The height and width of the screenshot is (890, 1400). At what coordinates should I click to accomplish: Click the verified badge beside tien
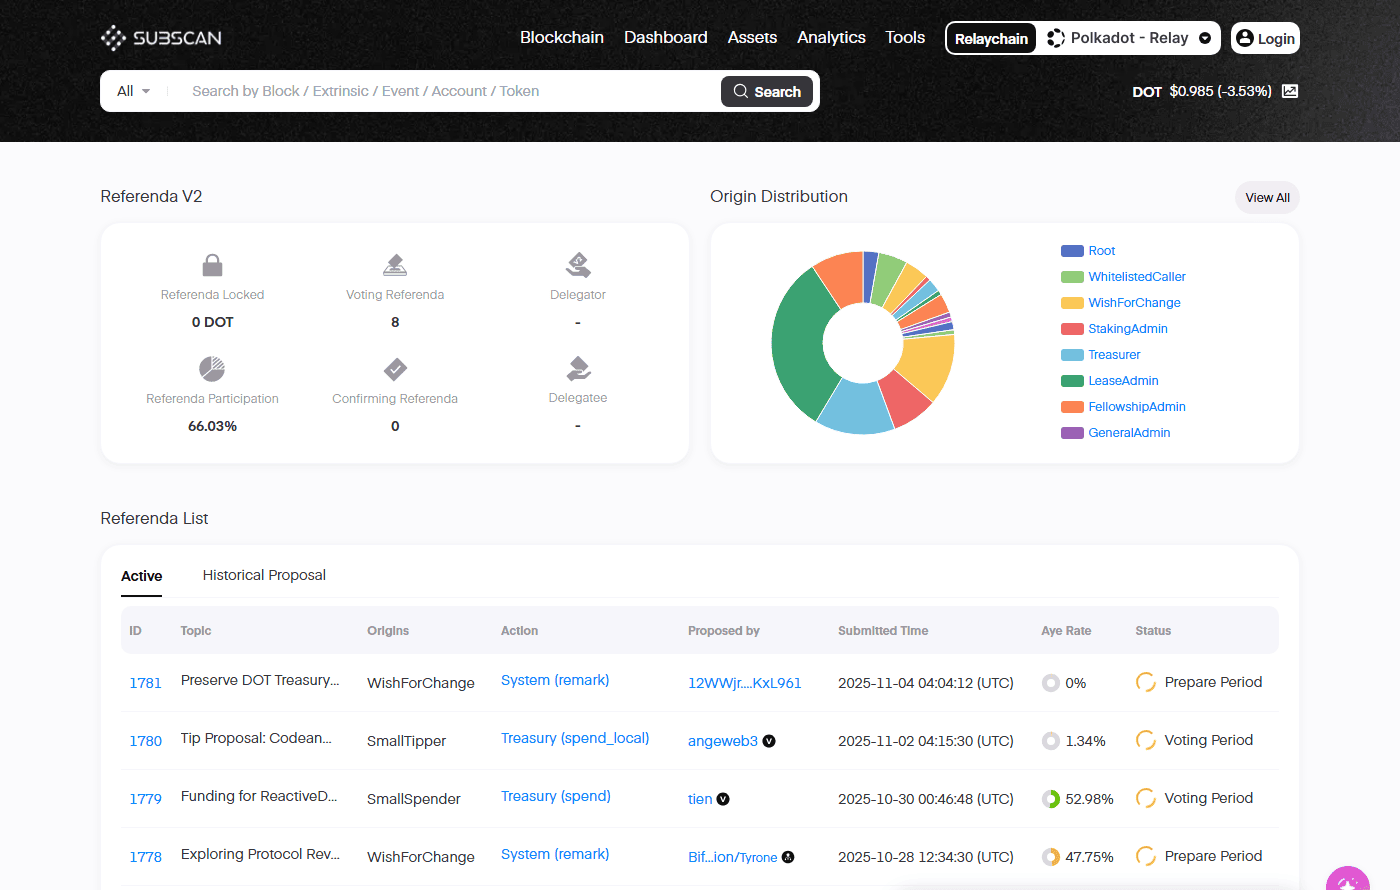coord(723,799)
